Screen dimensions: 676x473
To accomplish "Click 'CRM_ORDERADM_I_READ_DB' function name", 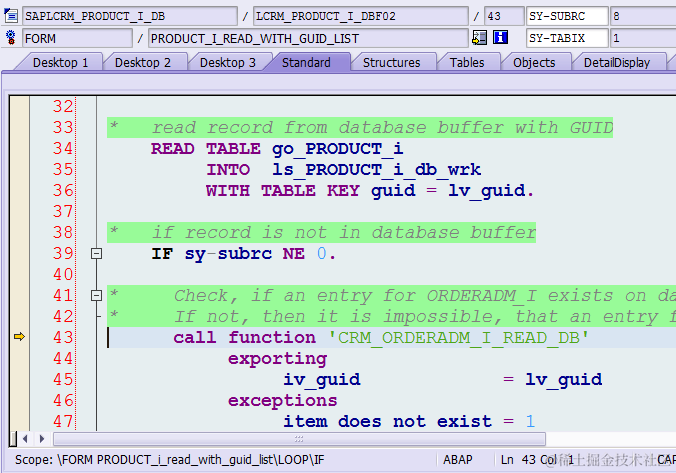I will [x=458, y=338].
